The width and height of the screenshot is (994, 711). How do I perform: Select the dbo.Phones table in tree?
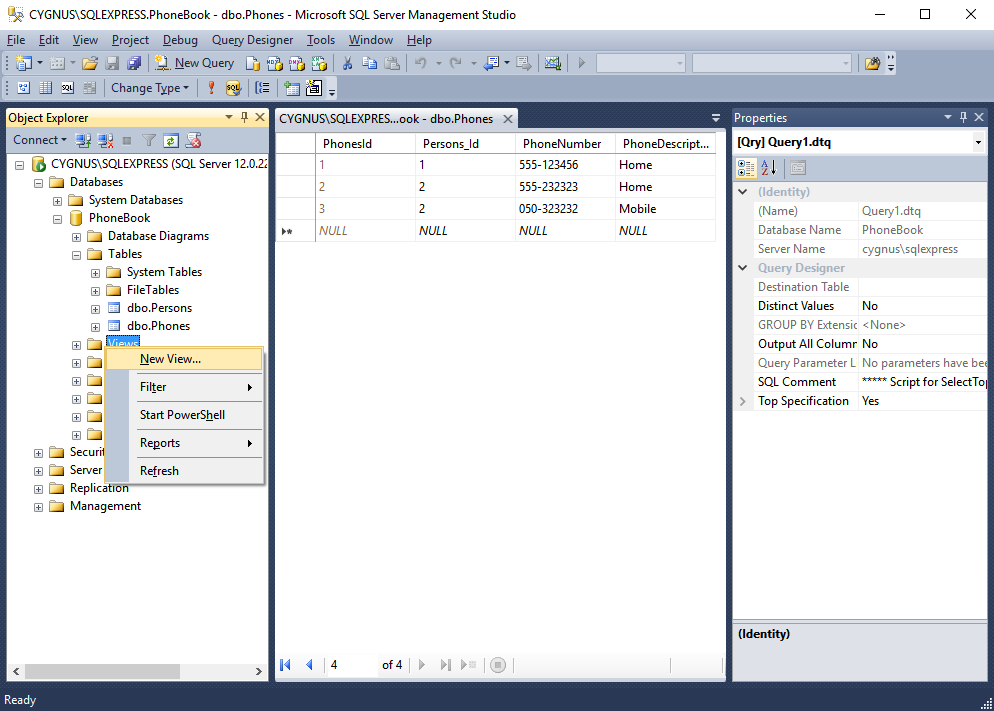pos(158,326)
